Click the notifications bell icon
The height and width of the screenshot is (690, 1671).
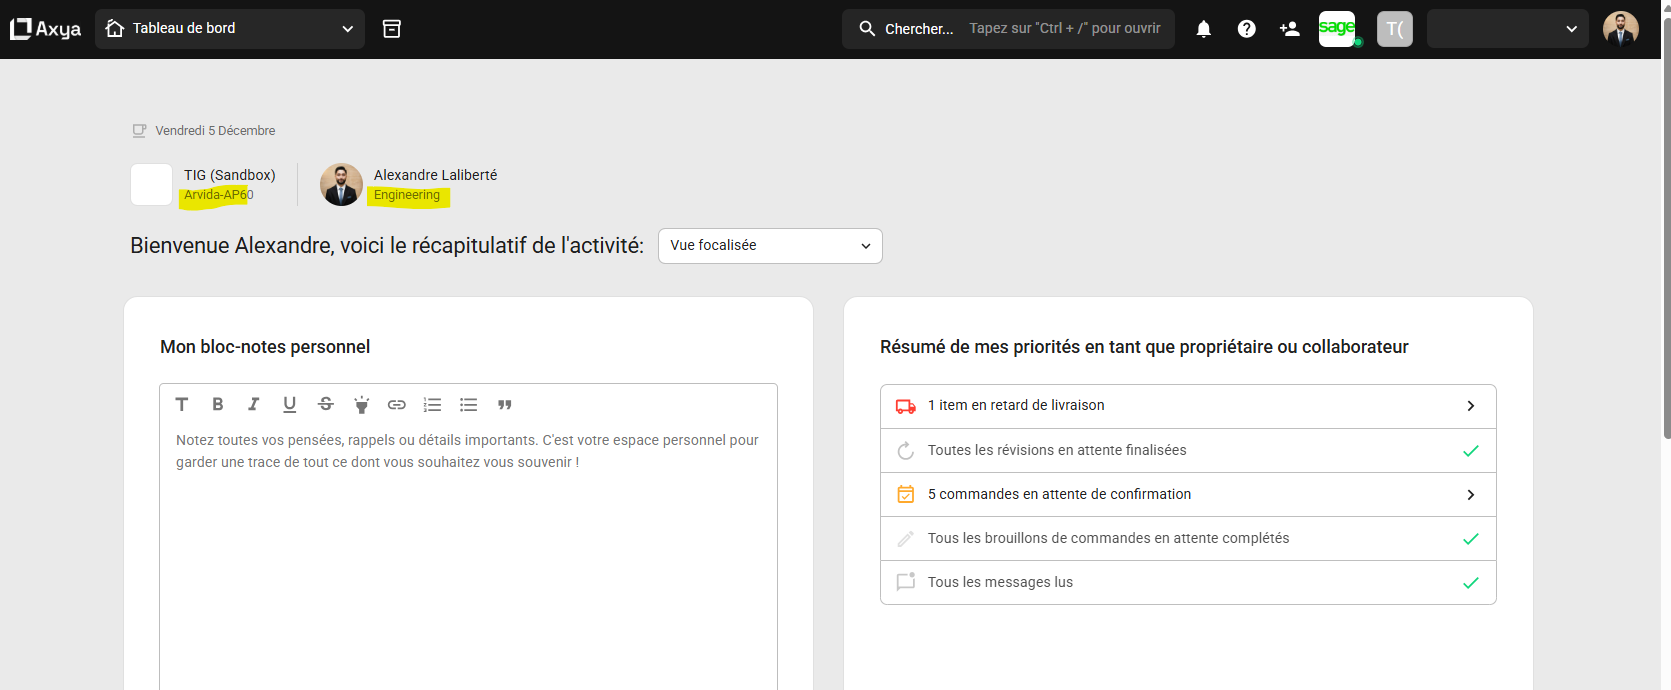[x=1203, y=29]
